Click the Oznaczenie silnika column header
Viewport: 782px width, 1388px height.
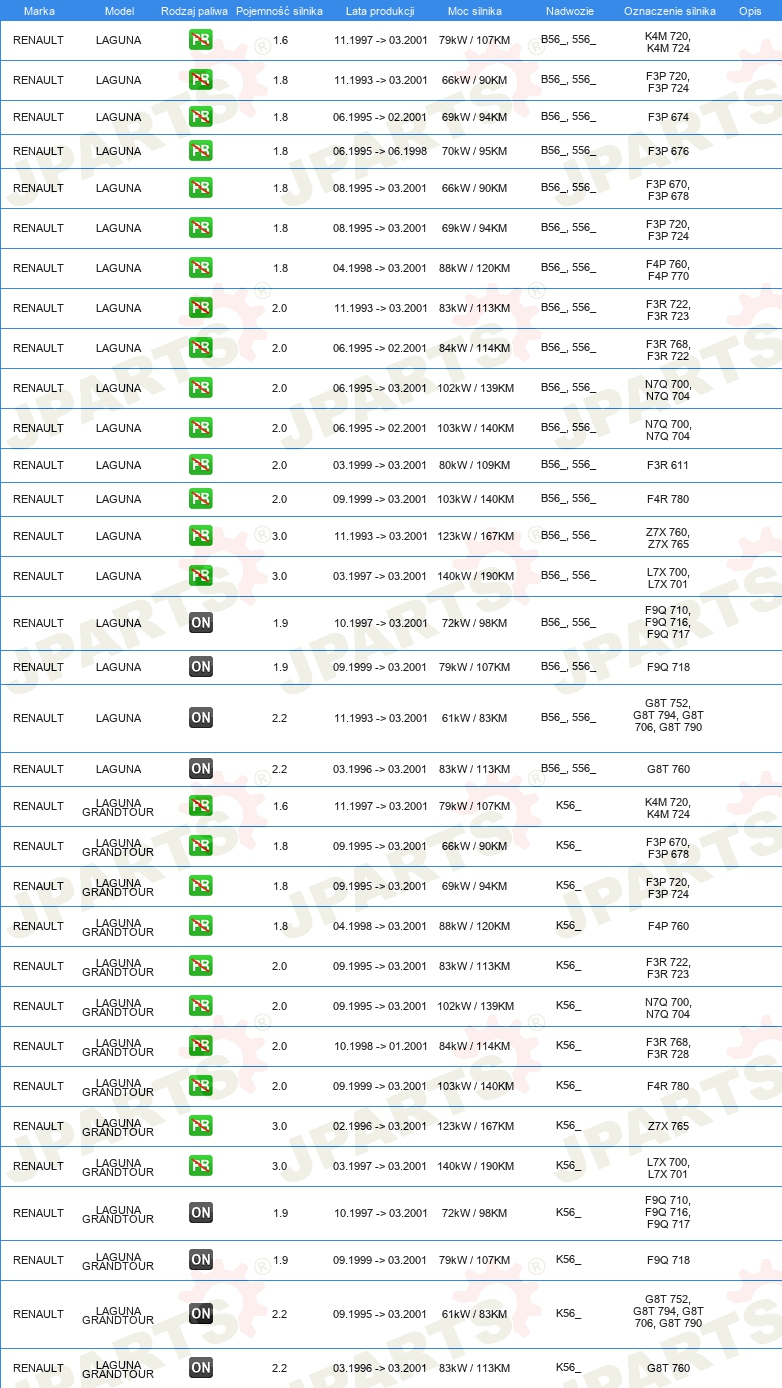(x=669, y=11)
